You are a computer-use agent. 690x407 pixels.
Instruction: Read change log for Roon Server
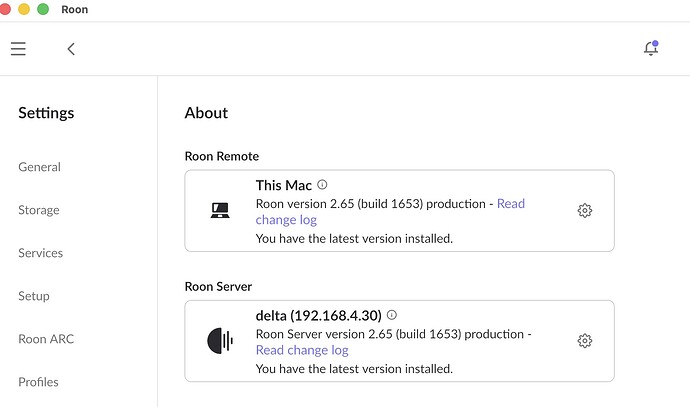302,350
